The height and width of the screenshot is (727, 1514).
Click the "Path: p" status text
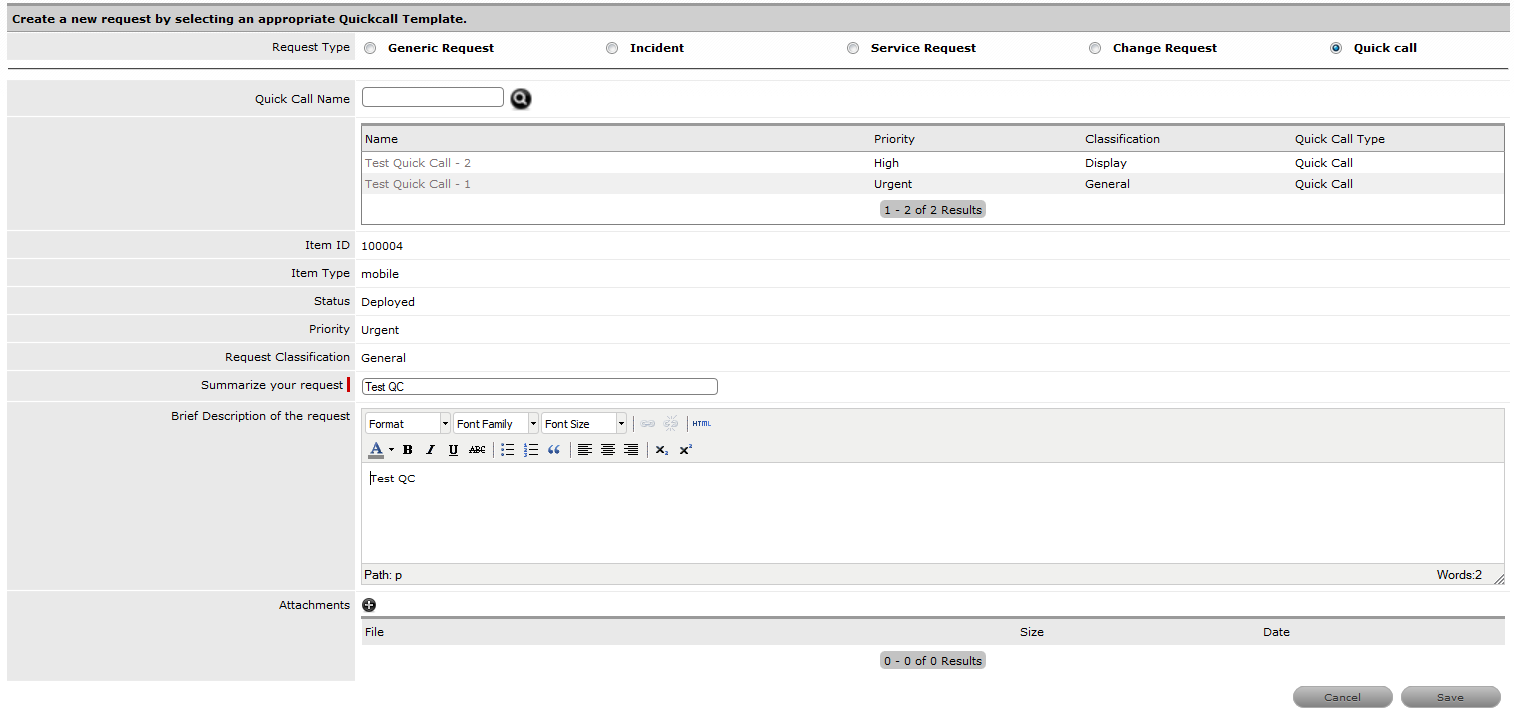point(383,576)
